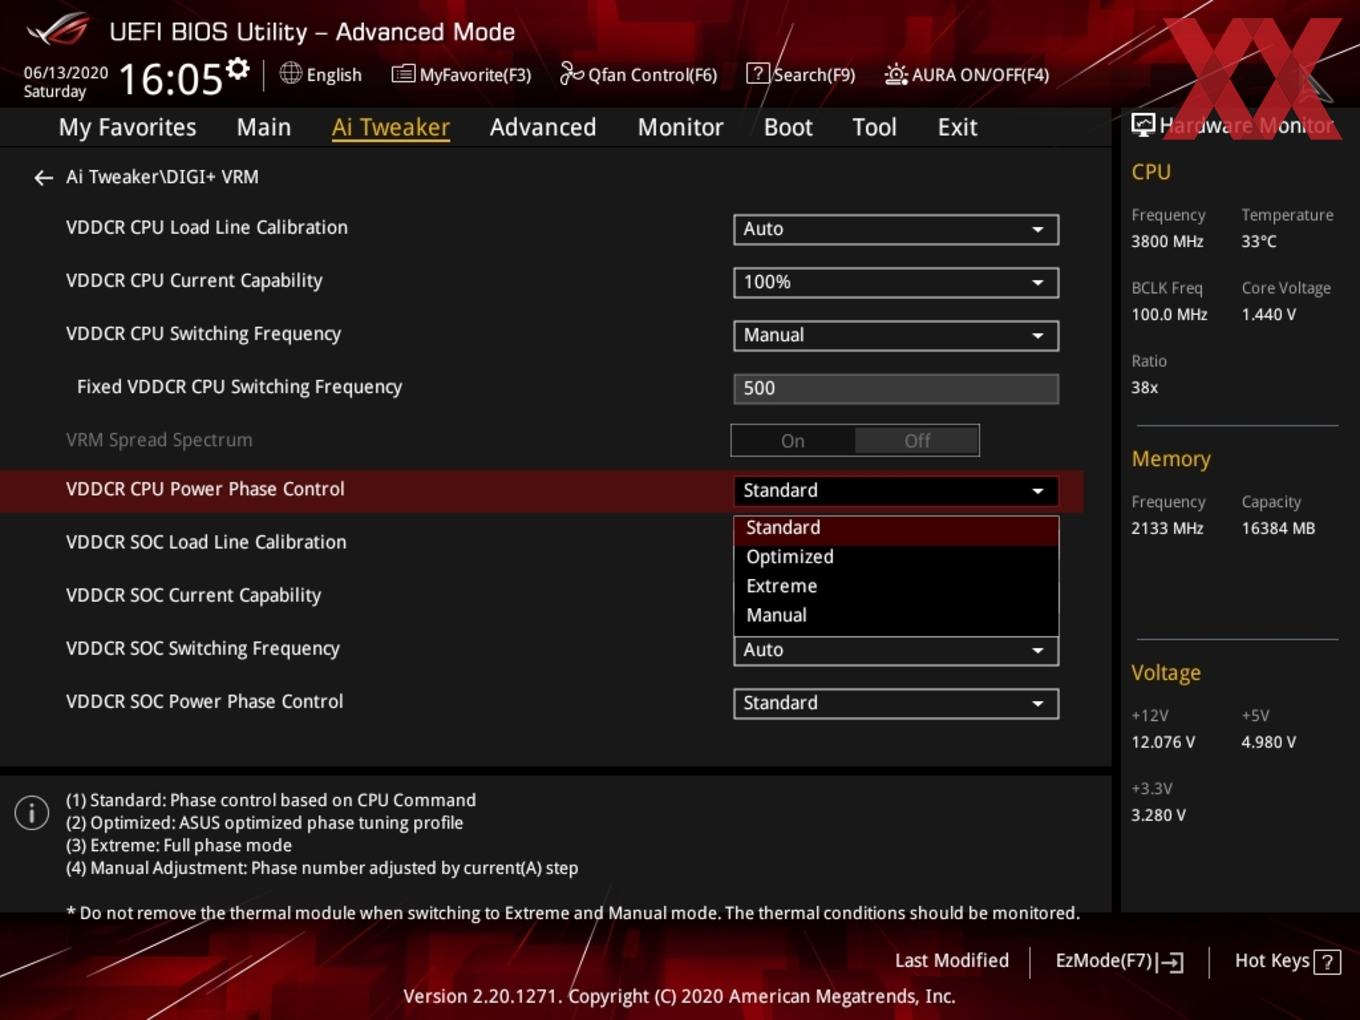Screen dimensions: 1360x1020
Task: Switch to the Main tab
Action: pyautogui.click(x=264, y=128)
